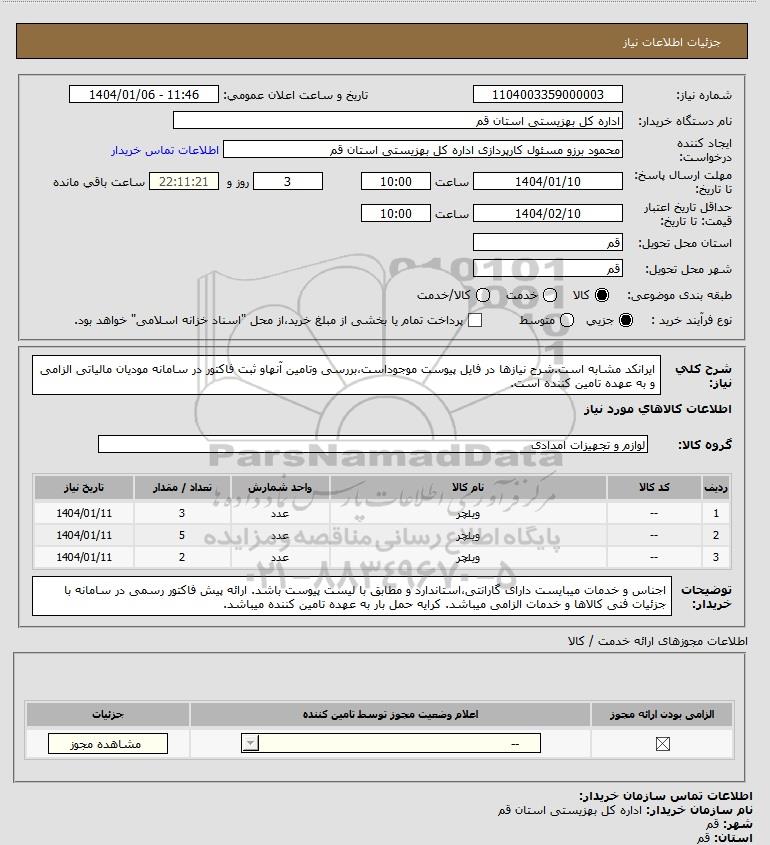
Task: Select the خدمت radio button
Action: tap(550, 295)
